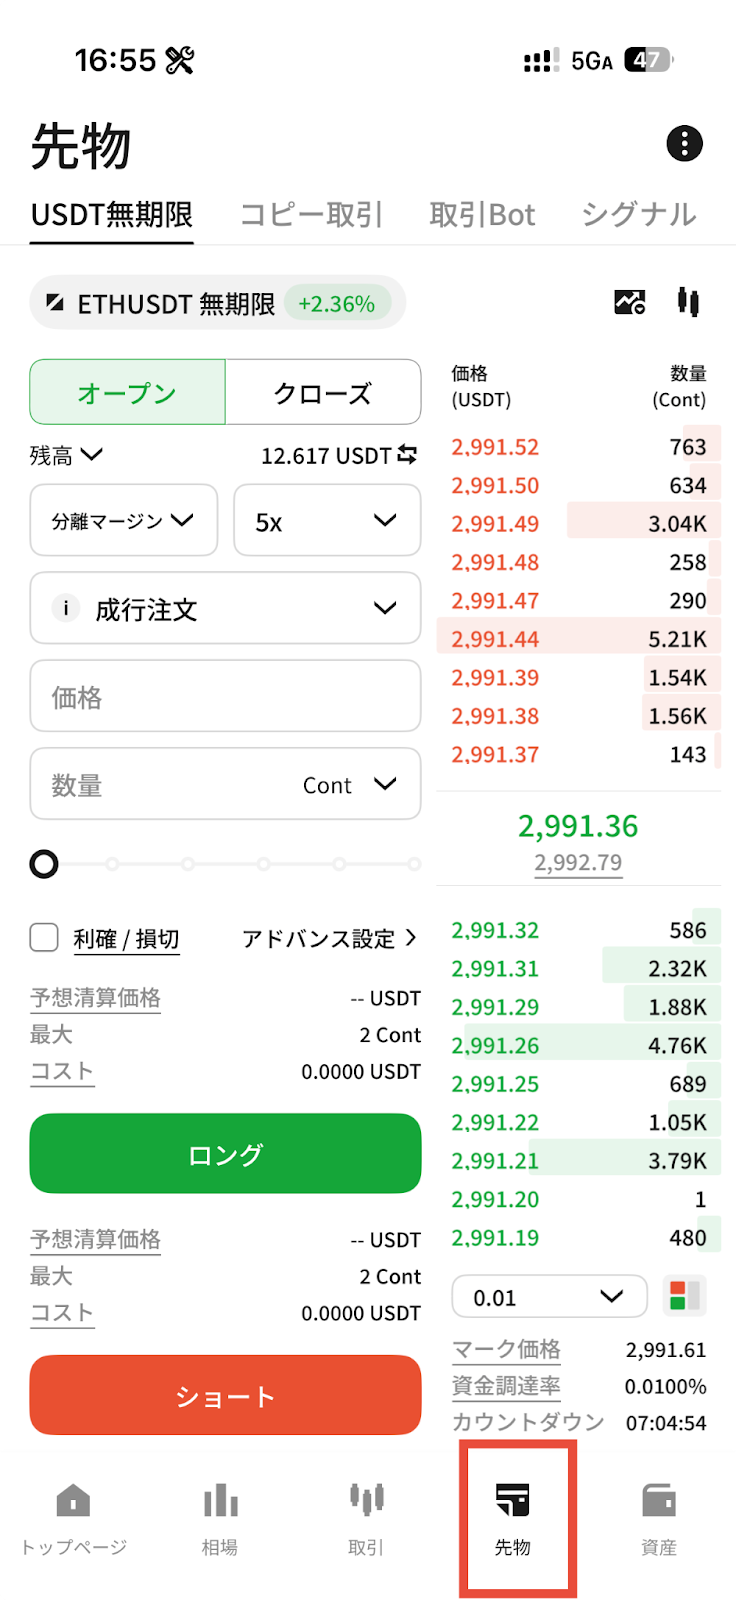
Task: Open the candlestick chart icon
Action: tap(688, 301)
